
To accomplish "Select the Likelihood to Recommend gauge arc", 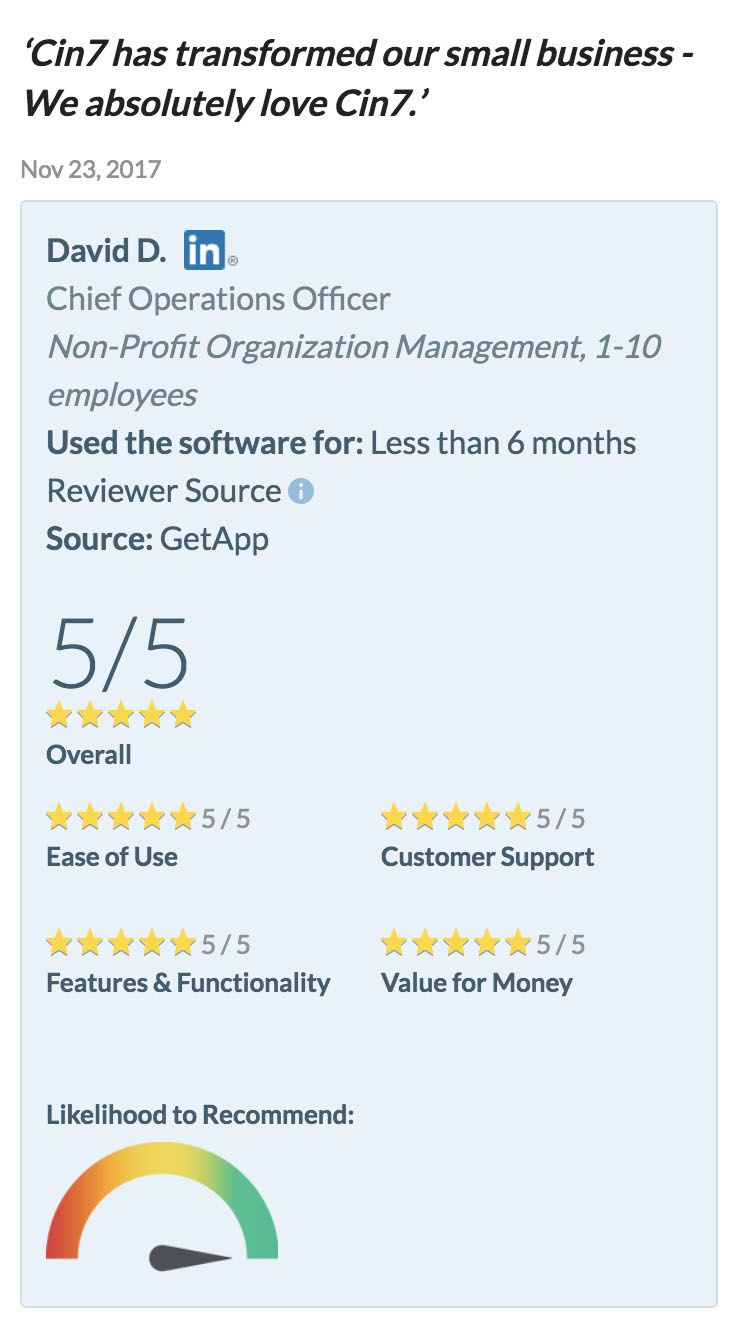I will click(x=162, y=1200).
